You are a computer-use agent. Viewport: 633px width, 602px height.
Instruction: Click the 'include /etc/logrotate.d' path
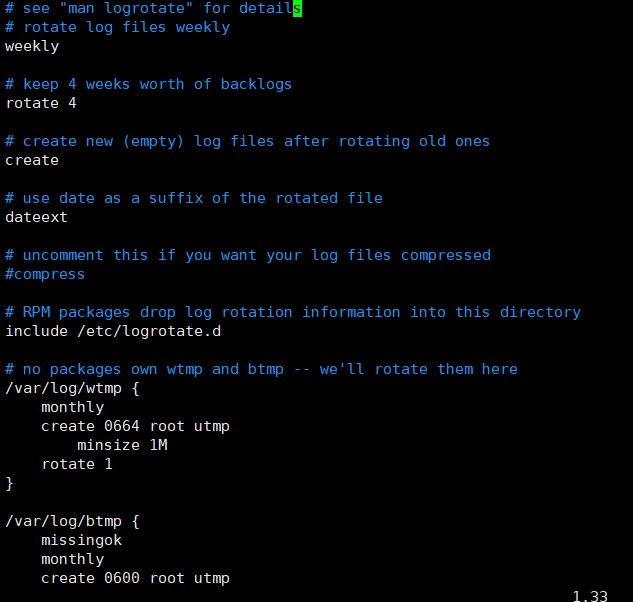(x=113, y=331)
